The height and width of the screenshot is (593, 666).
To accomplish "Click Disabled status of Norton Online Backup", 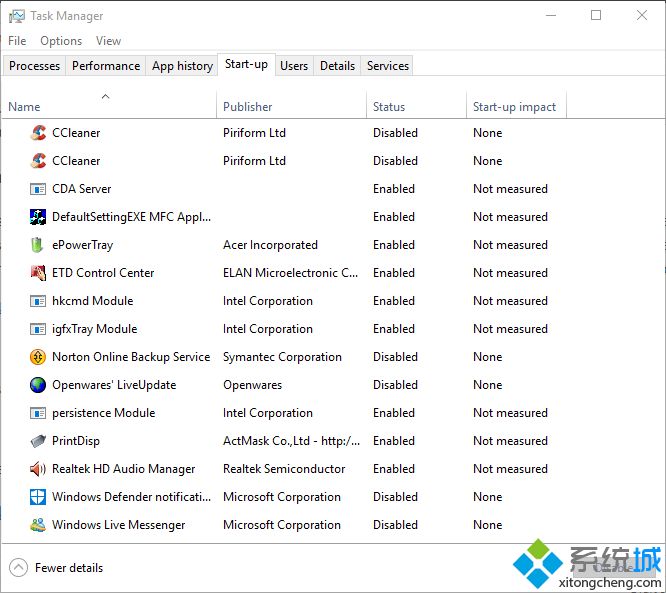I will pyautogui.click(x=395, y=357).
